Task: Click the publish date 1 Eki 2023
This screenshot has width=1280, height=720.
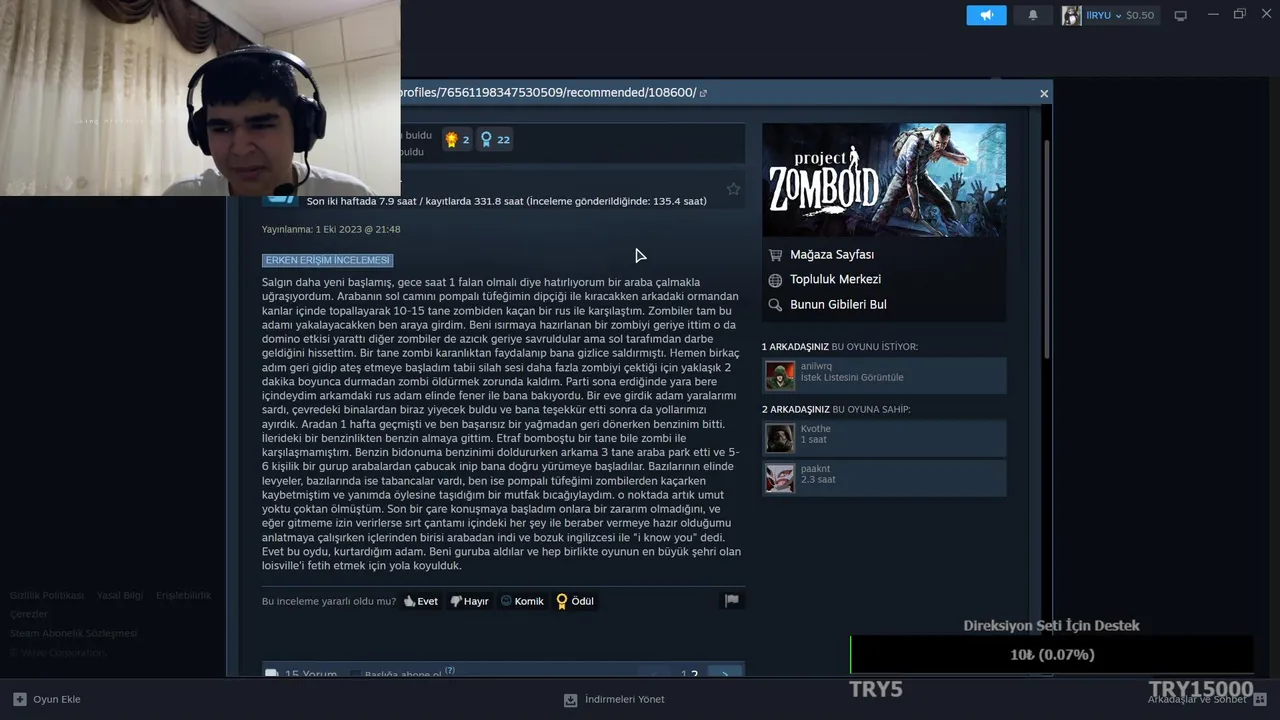Action: [x=331, y=229]
